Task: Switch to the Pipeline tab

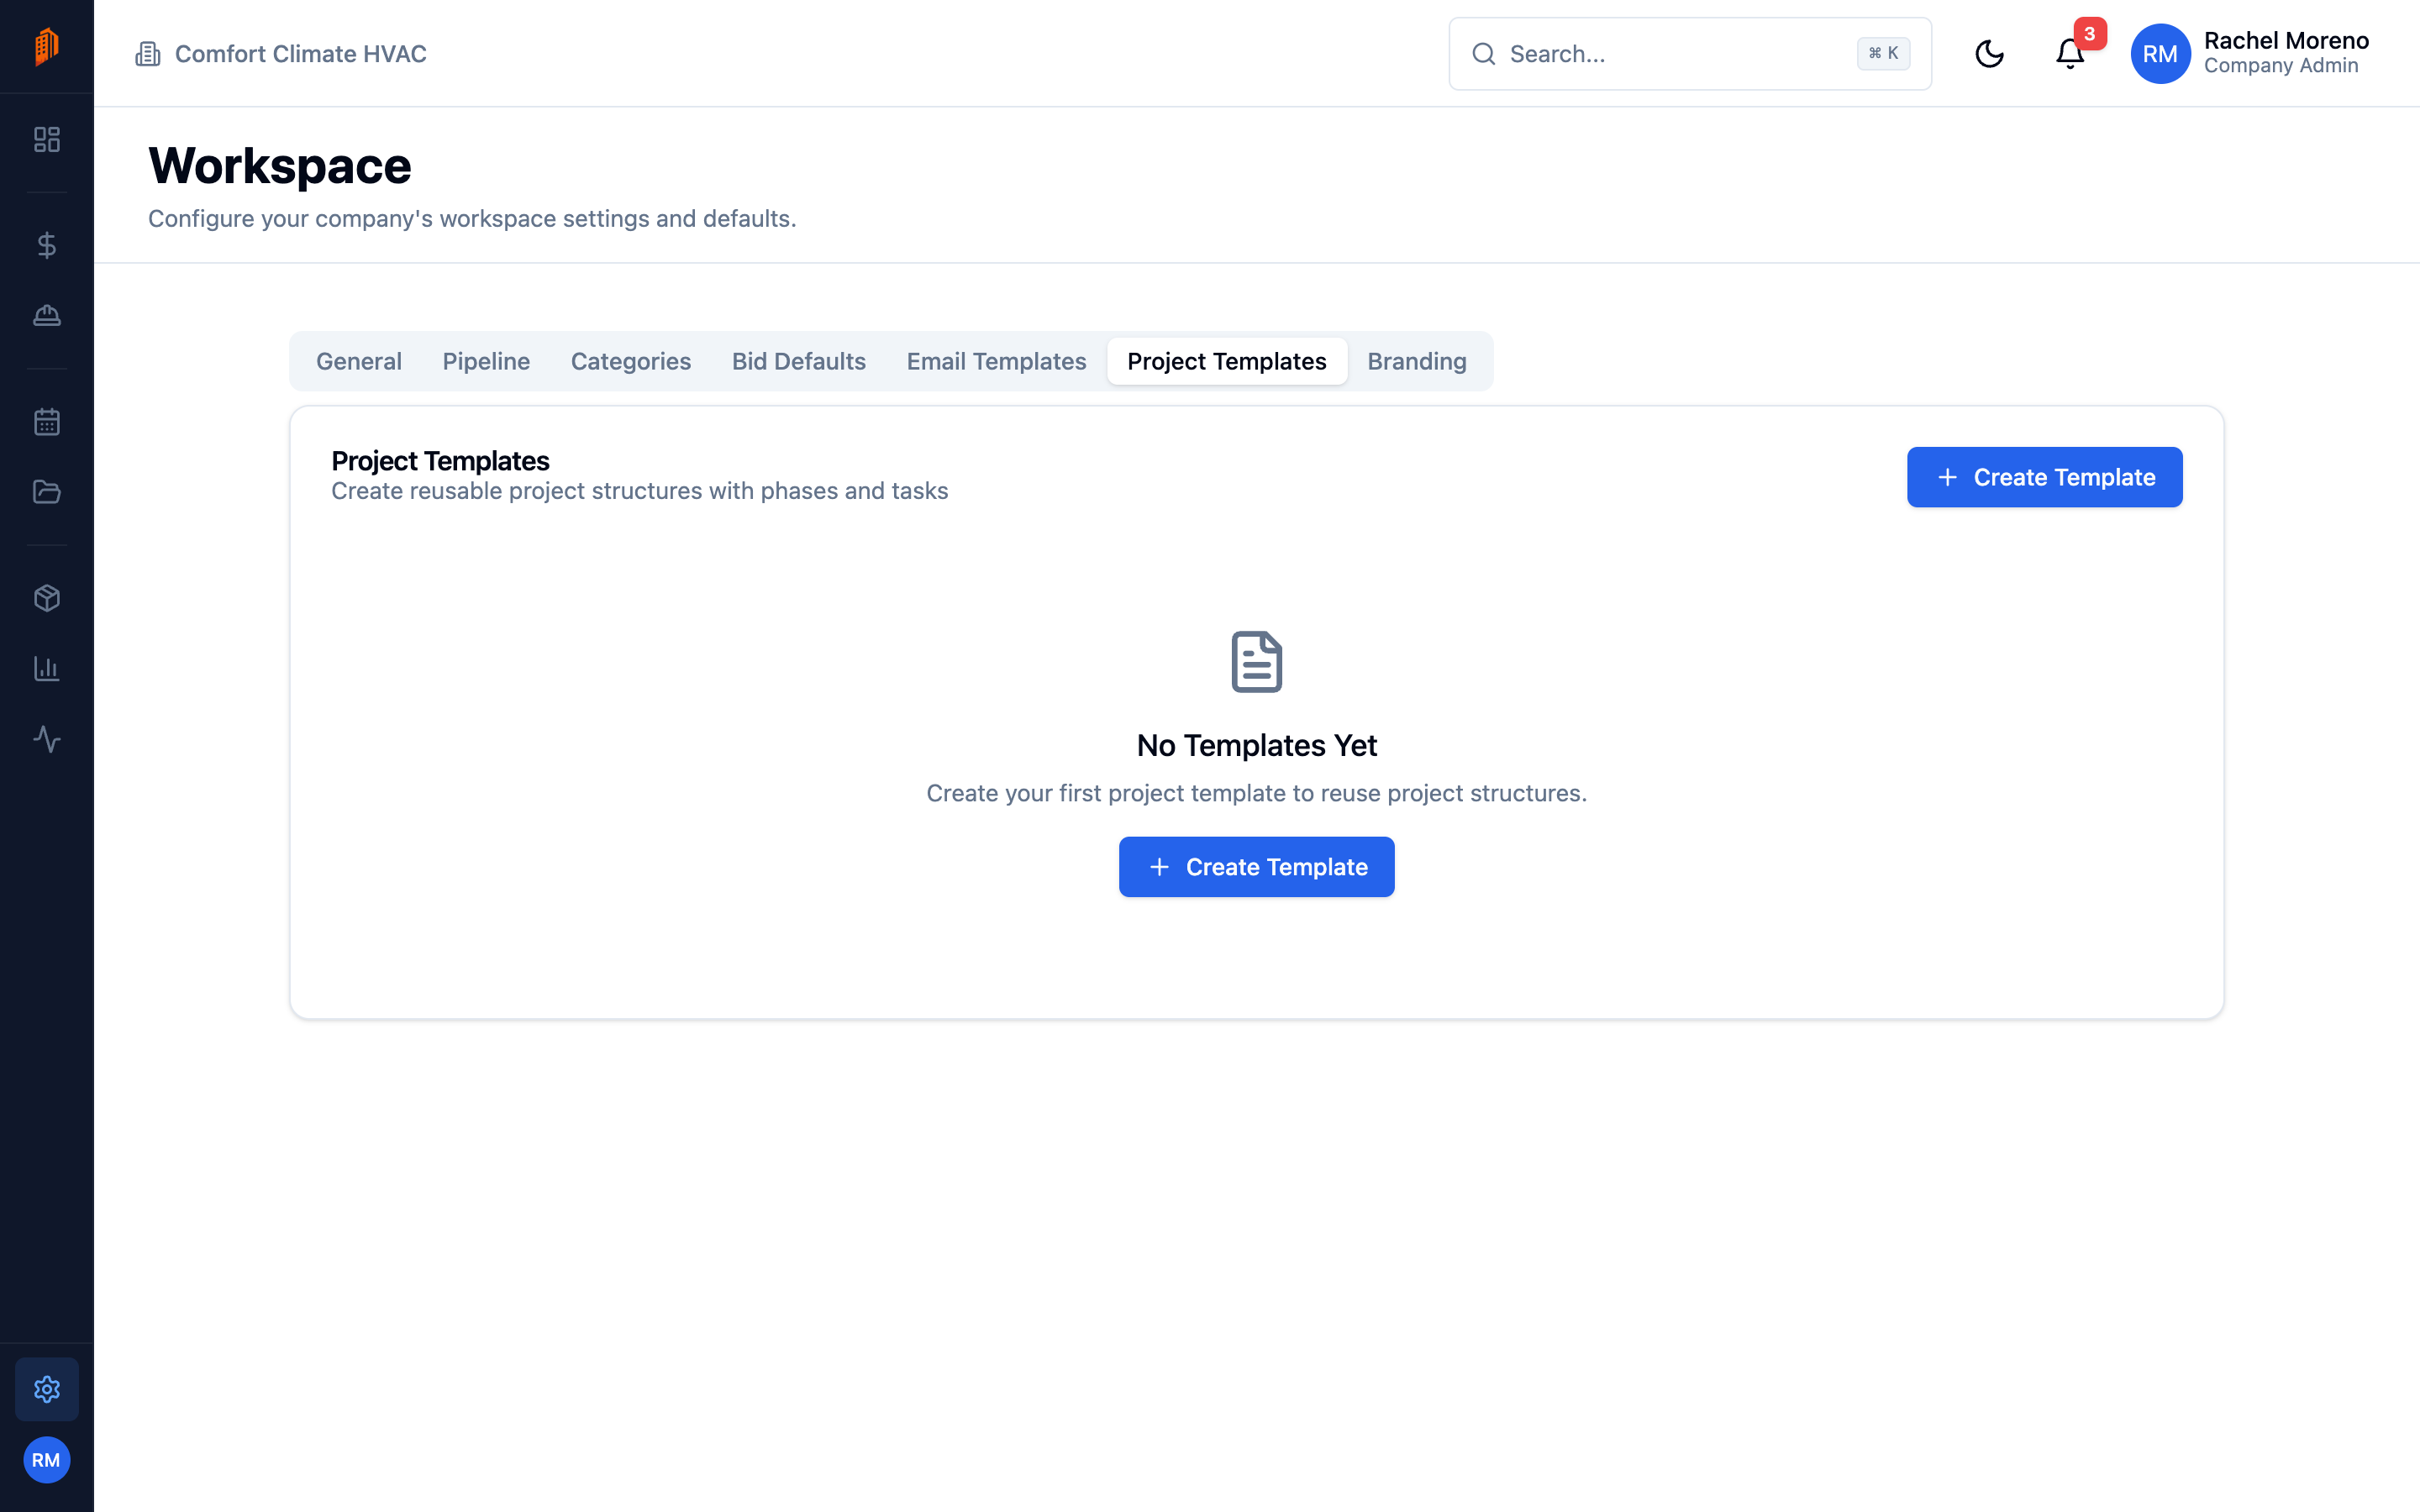Action: pyautogui.click(x=486, y=361)
